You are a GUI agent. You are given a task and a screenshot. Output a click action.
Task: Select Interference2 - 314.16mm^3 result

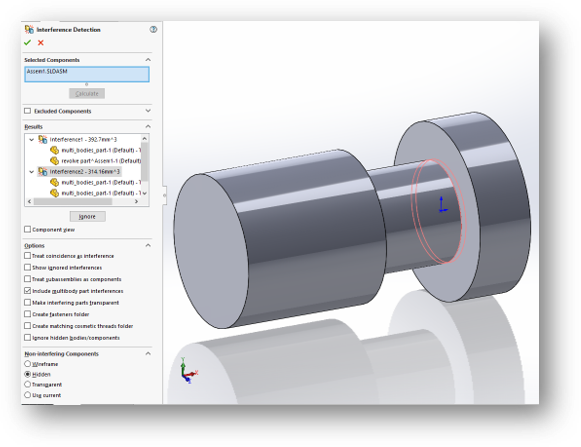tap(85, 172)
